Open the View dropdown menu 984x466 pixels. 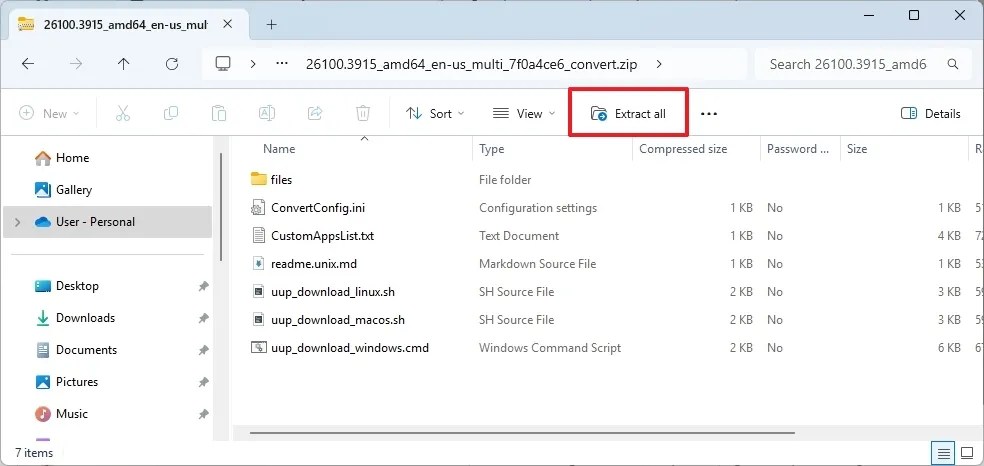[x=525, y=114]
